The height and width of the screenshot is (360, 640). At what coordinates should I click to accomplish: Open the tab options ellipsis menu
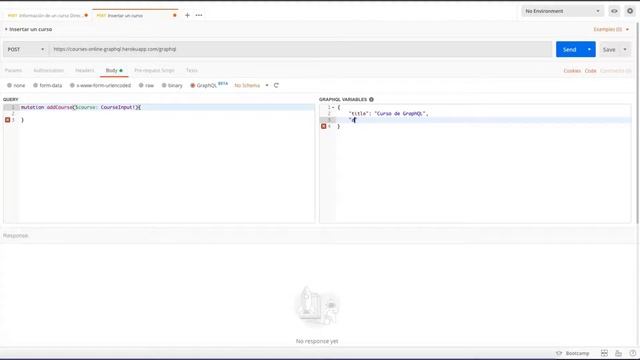199,15
